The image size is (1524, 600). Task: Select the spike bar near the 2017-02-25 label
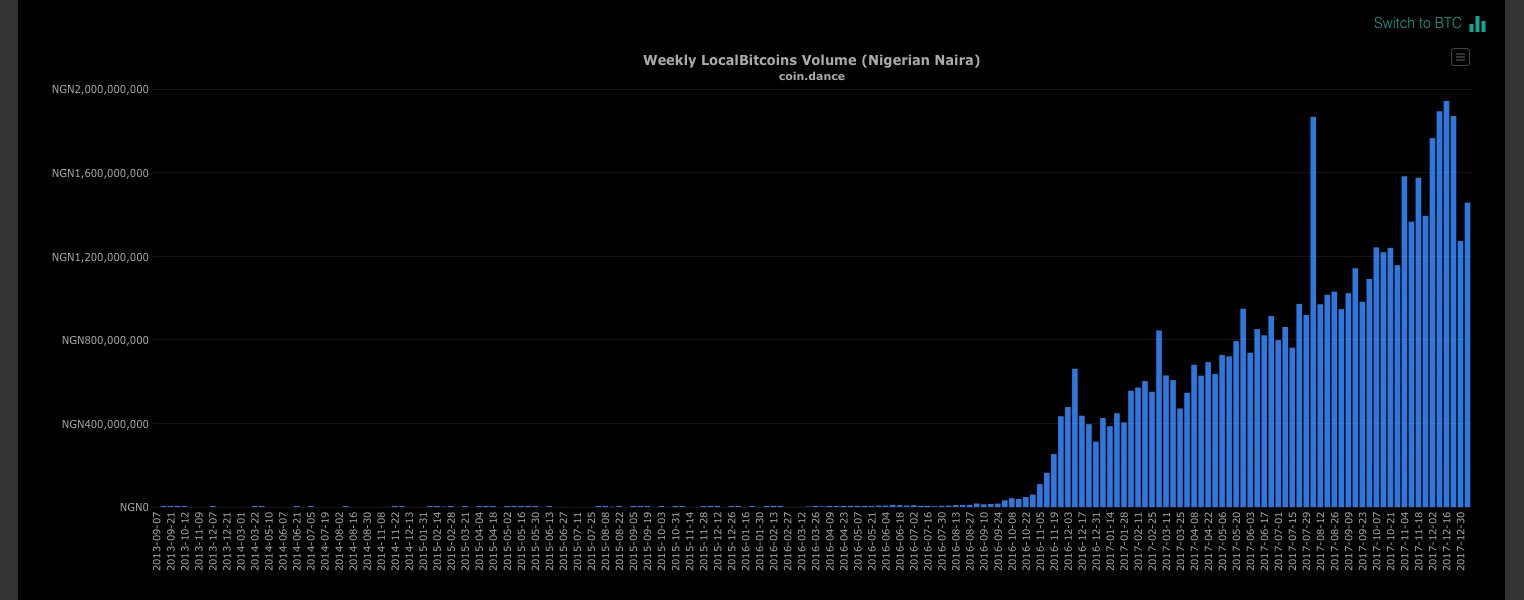[1159, 419]
